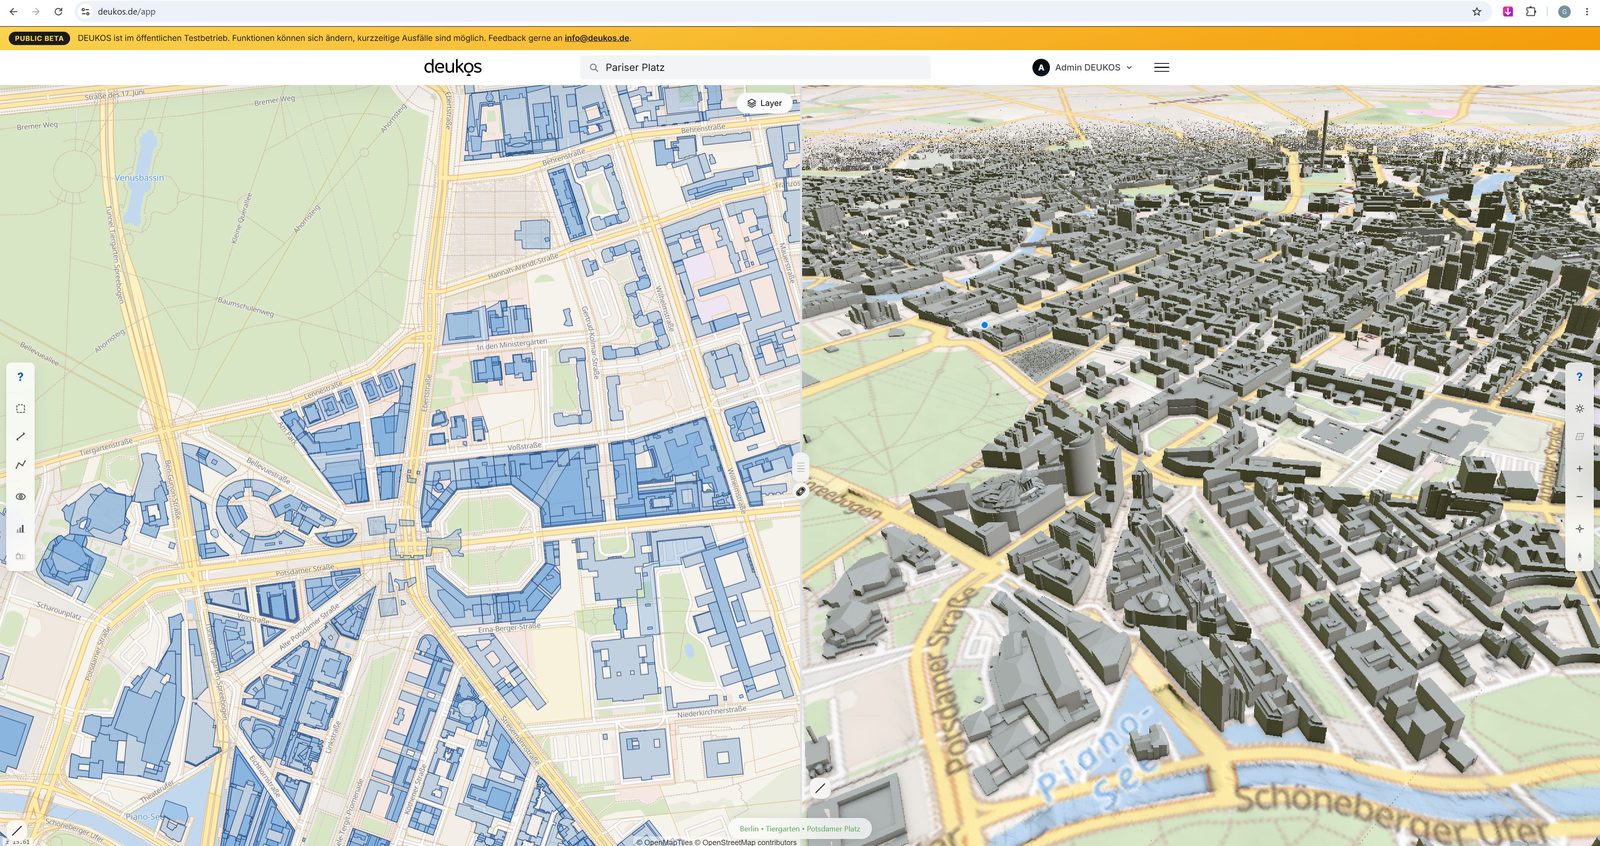Zoom in with the plus button in the 3D view
Image resolution: width=1600 pixels, height=846 pixels.
(x=1579, y=468)
